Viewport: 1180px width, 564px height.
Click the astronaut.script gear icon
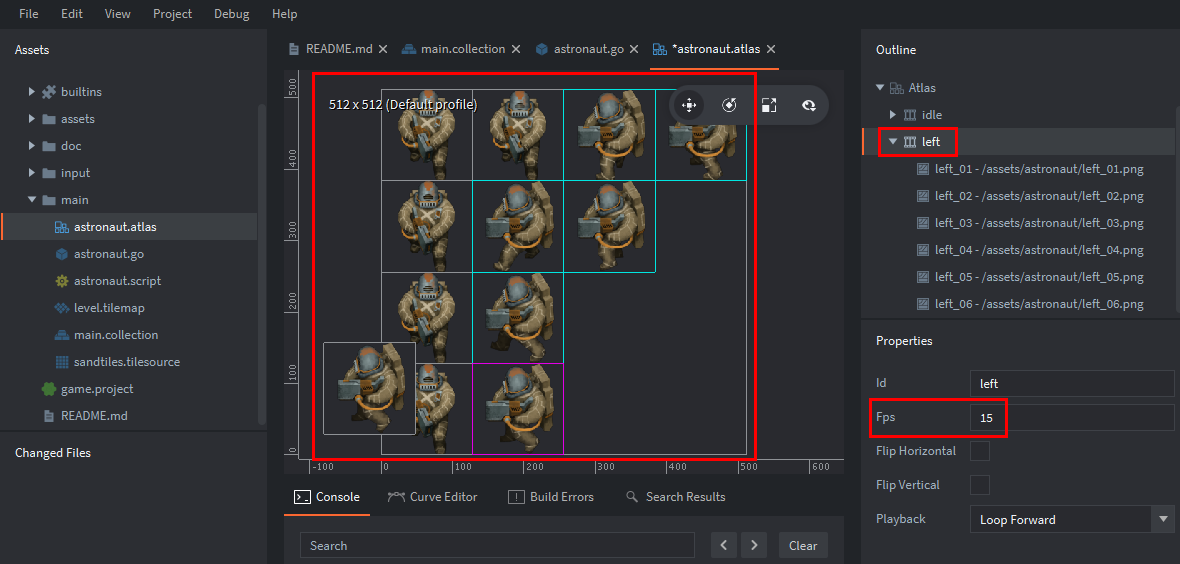click(62, 281)
